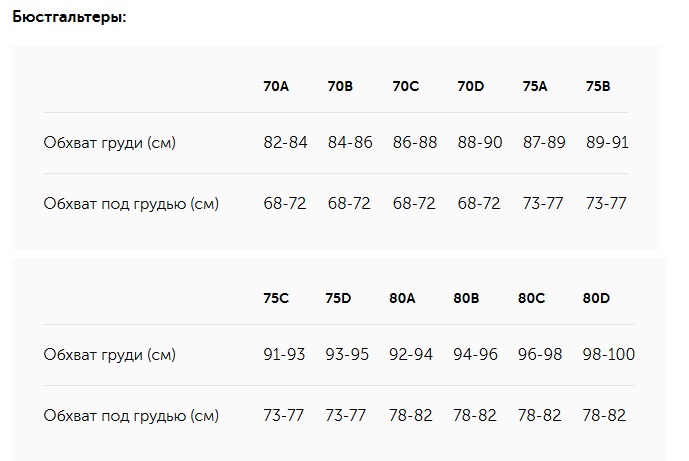Screen dimensions: 689x461
Task: Select the 70B size column header
Action: point(340,86)
